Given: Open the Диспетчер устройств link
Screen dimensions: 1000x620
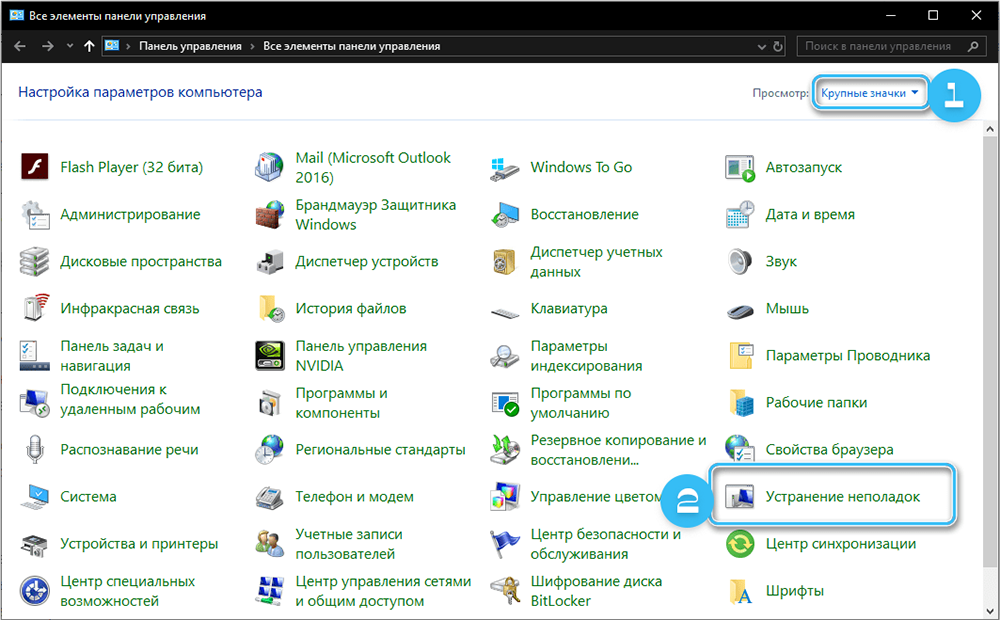Looking at the screenshot, I should [x=367, y=262].
